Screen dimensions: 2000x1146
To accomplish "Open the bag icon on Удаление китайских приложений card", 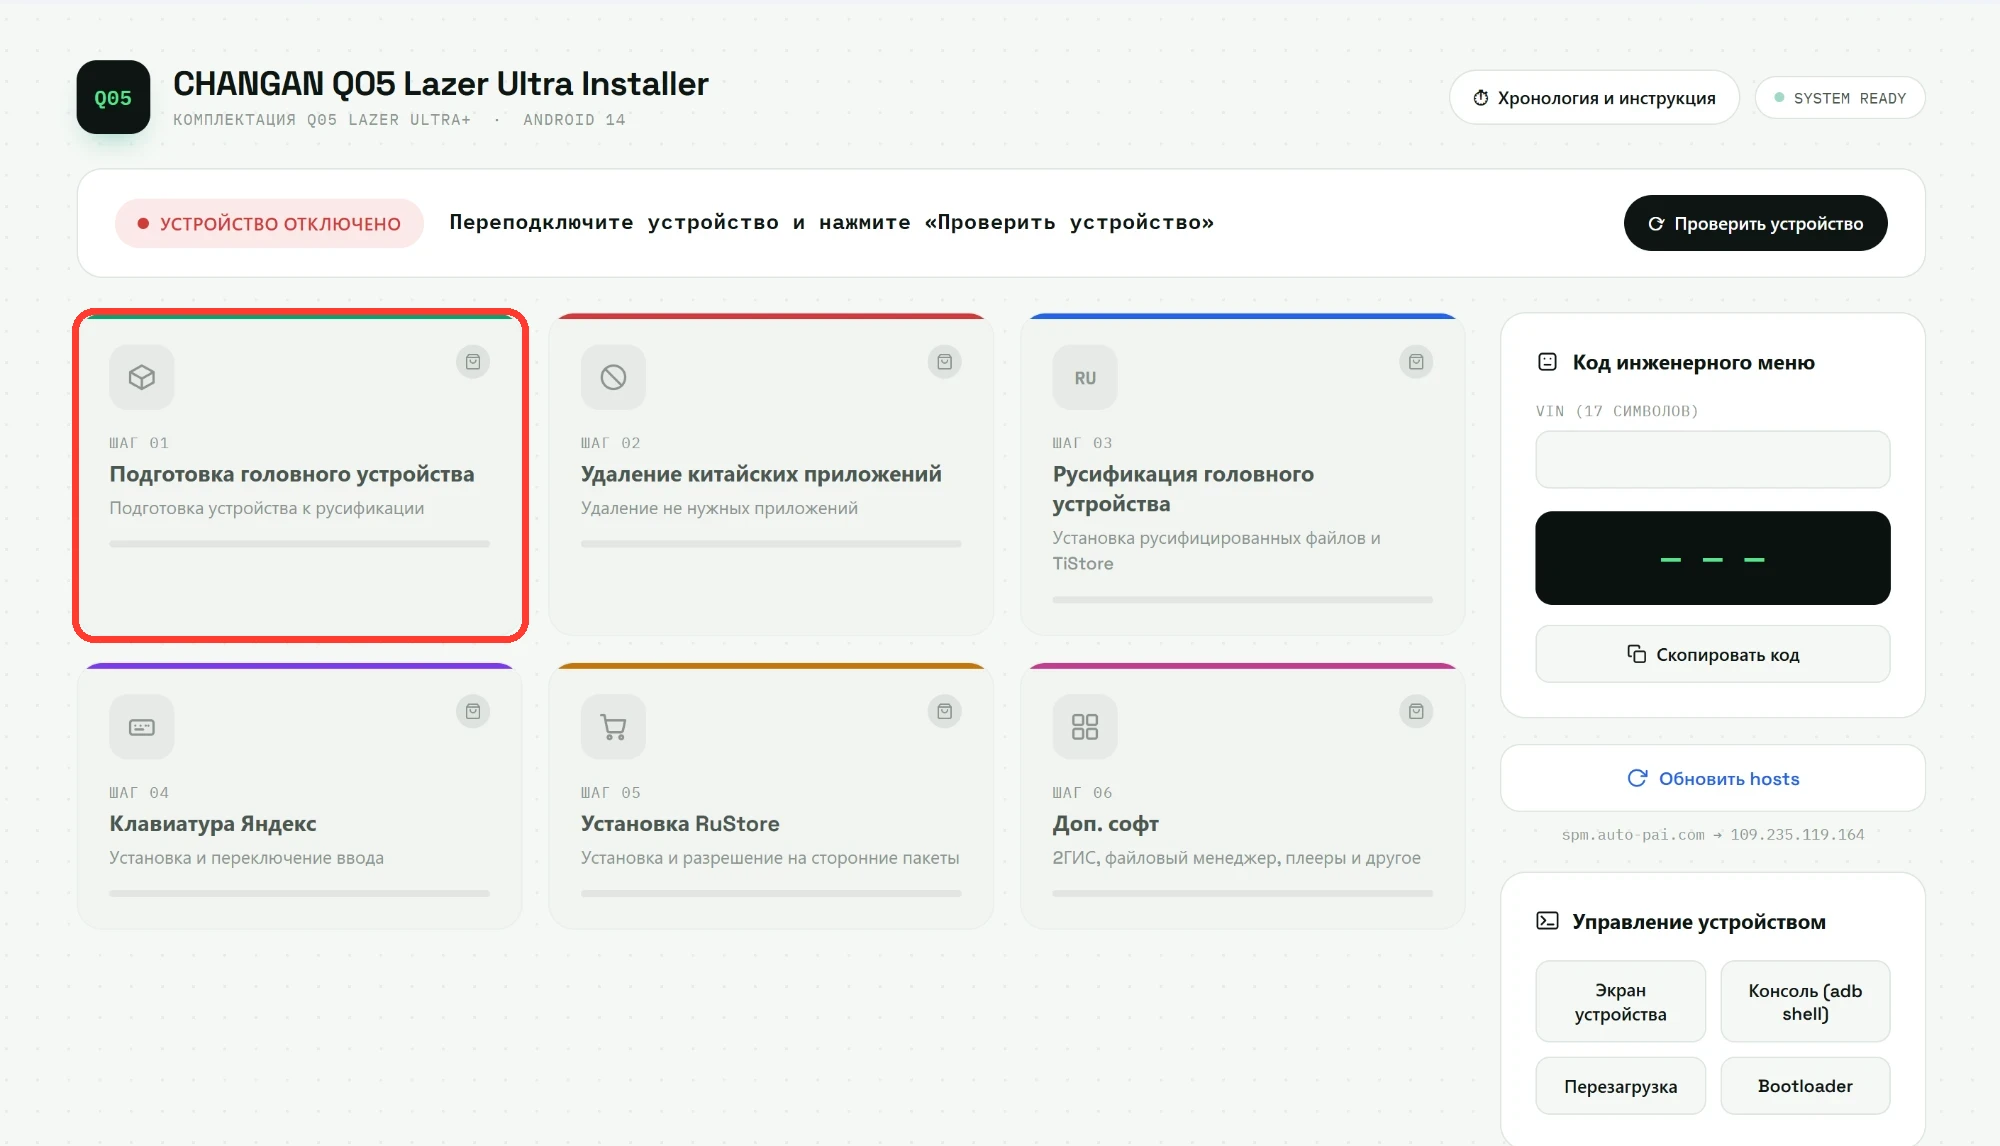I will [x=945, y=362].
